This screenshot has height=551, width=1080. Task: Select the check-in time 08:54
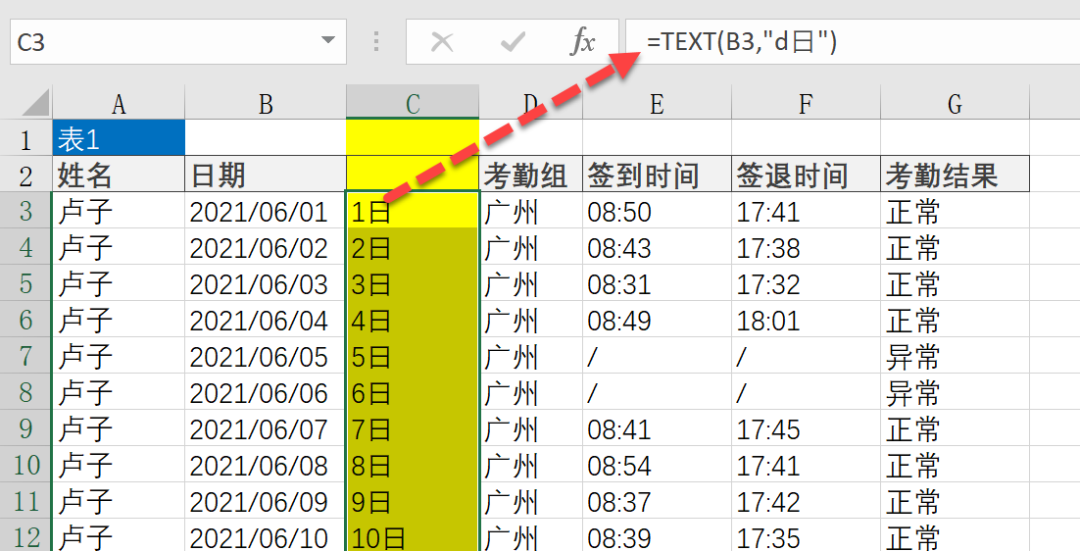tap(657, 465)
